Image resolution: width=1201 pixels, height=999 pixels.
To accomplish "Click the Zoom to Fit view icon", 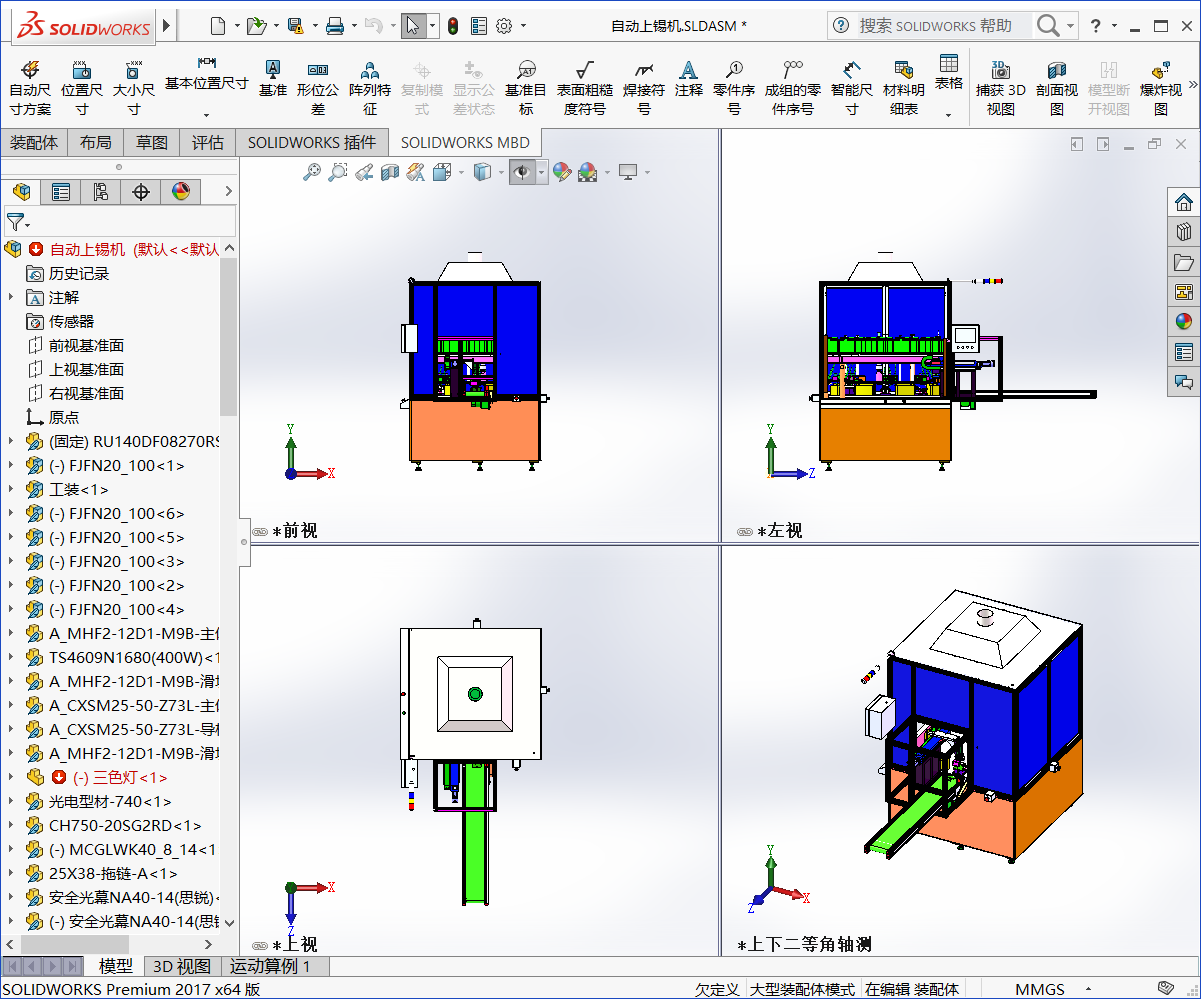I will pyautogui.click(x=312, y=172).
